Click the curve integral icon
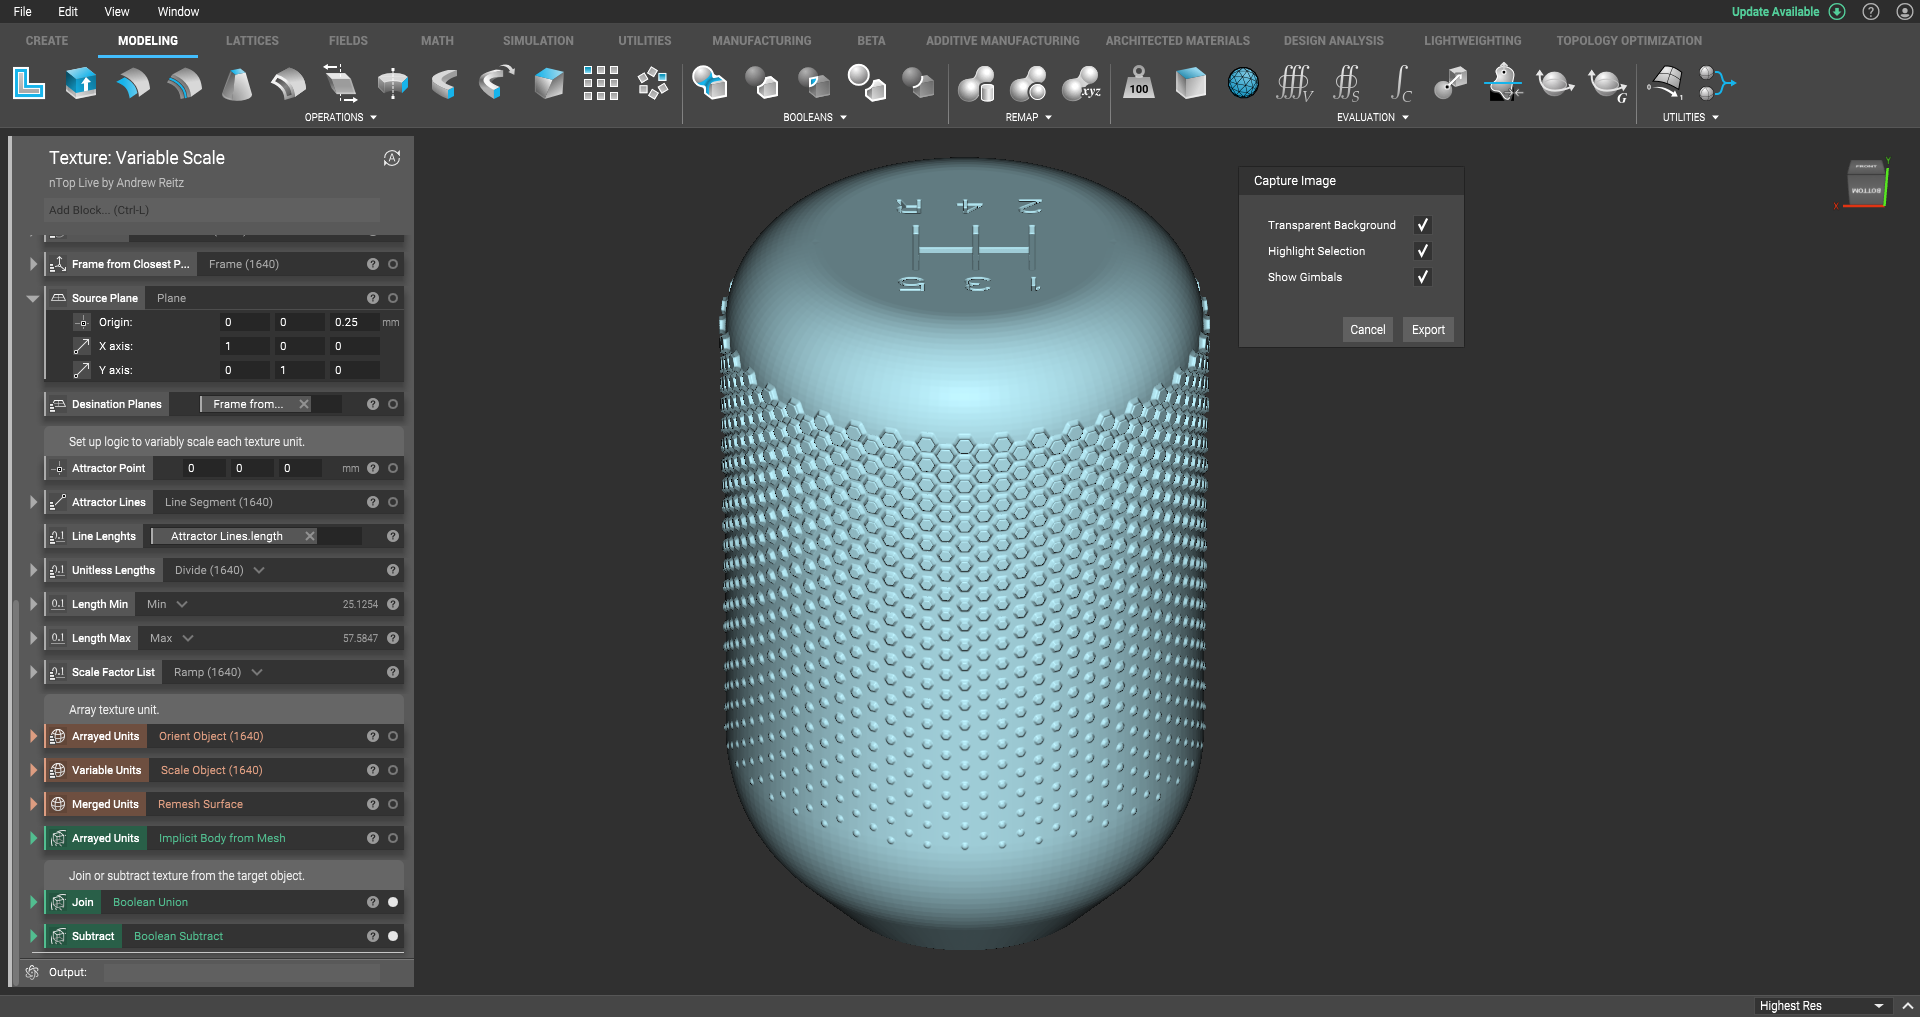Viewport: 1920px width, 1017px height. pos(1400,83)
